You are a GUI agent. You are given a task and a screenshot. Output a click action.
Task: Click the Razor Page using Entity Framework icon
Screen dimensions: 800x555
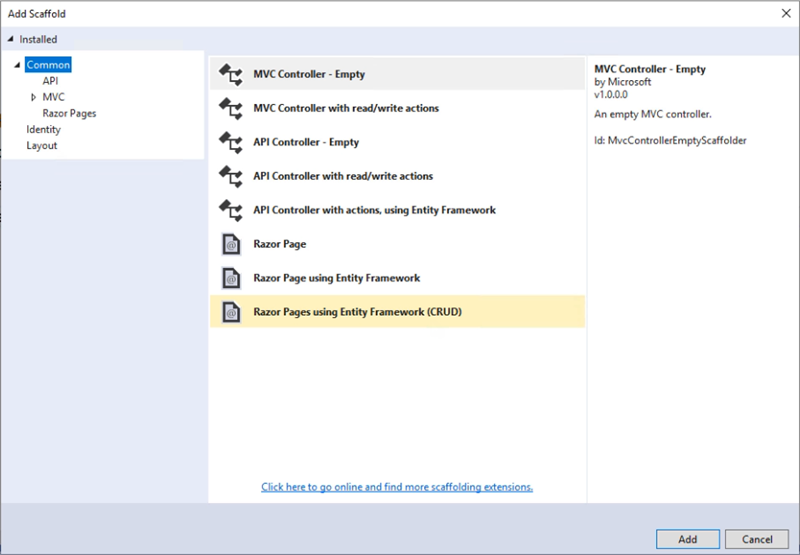231,278
